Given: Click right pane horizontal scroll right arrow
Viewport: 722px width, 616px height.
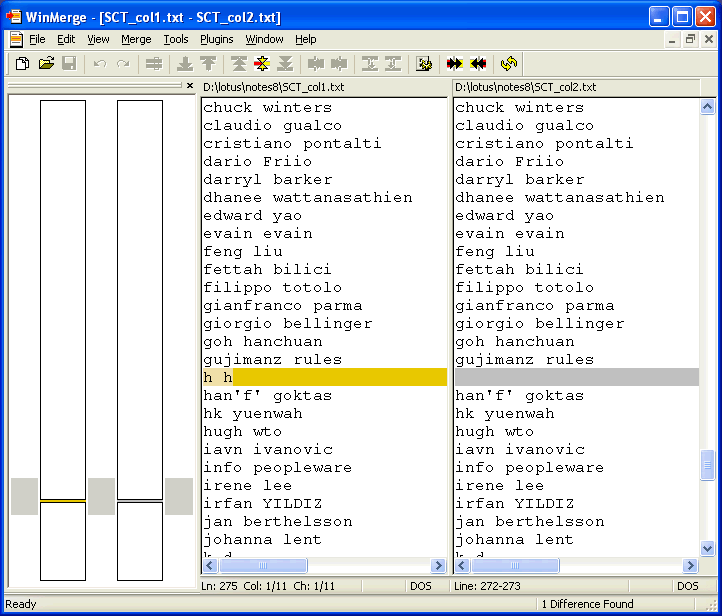Looking at the screenshot, I should click(x=690, y=565).
